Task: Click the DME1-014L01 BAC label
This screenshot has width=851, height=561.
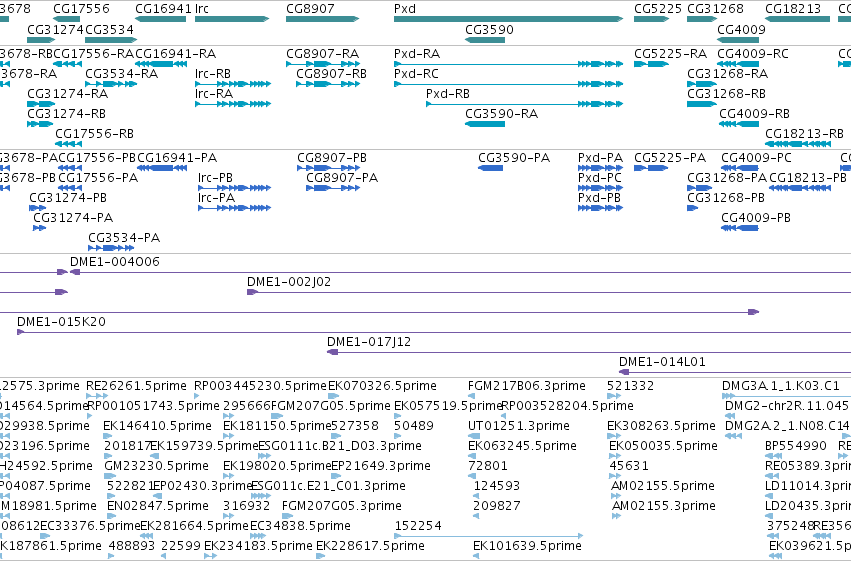Action: click(x=662, y=362)
